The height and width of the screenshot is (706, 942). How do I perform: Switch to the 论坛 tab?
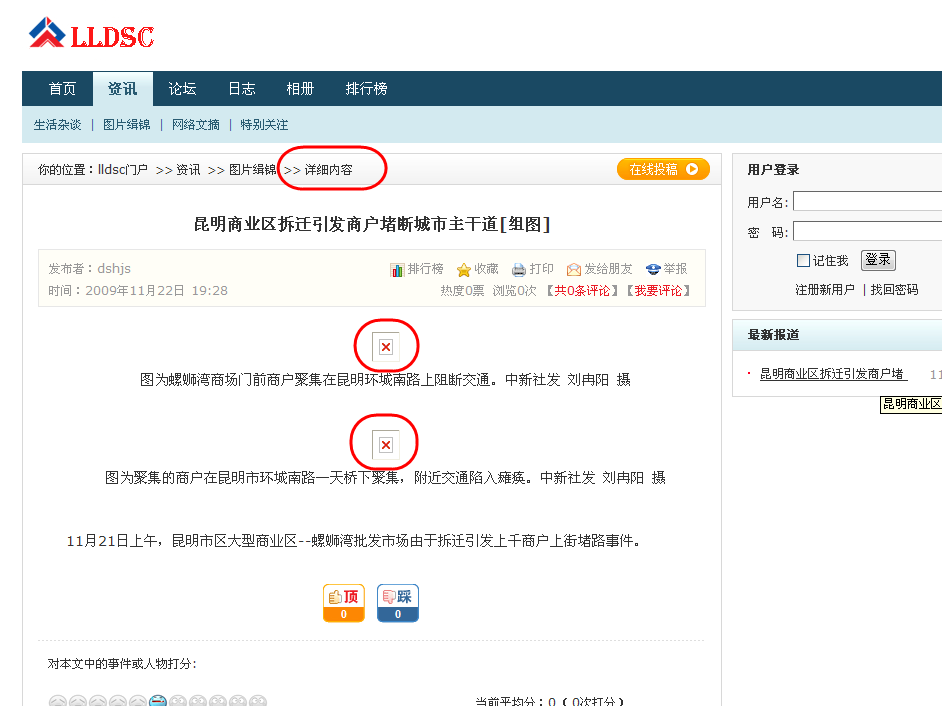pos(182,89)
